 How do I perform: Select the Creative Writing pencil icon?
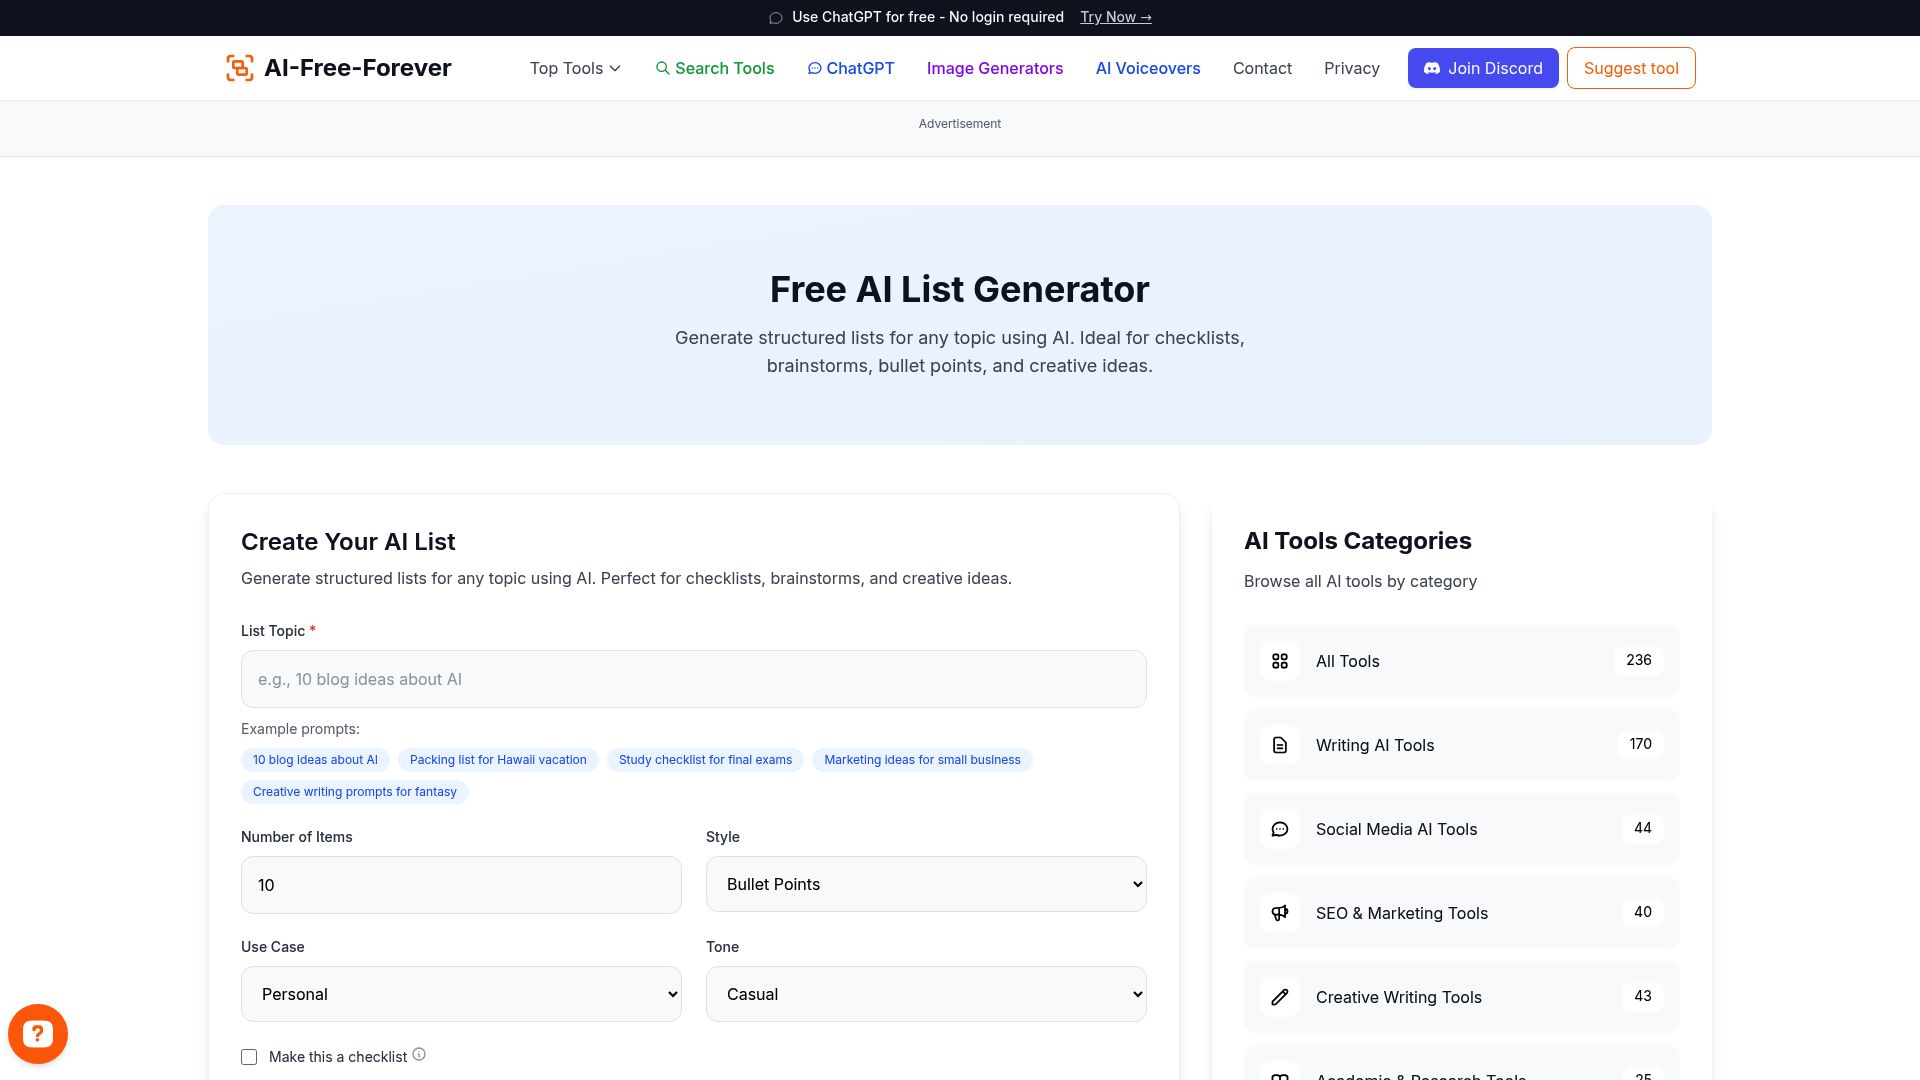click(x=1279, y=997)
